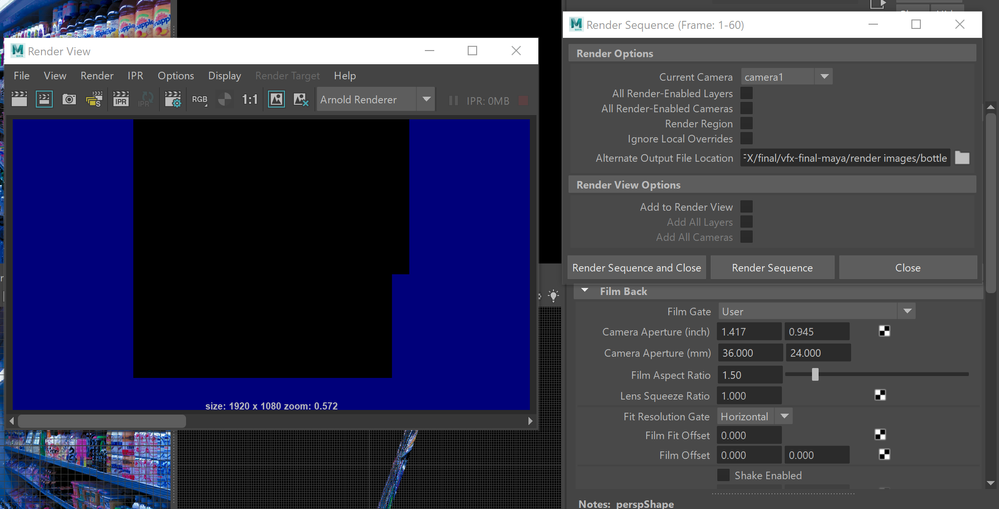
Task: Click the Remove Image icon
Action: 301,100
